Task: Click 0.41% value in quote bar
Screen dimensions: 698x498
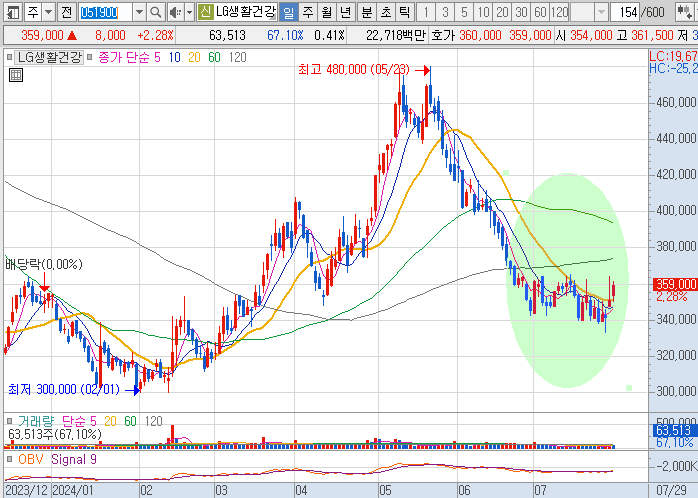Action: 329,35
